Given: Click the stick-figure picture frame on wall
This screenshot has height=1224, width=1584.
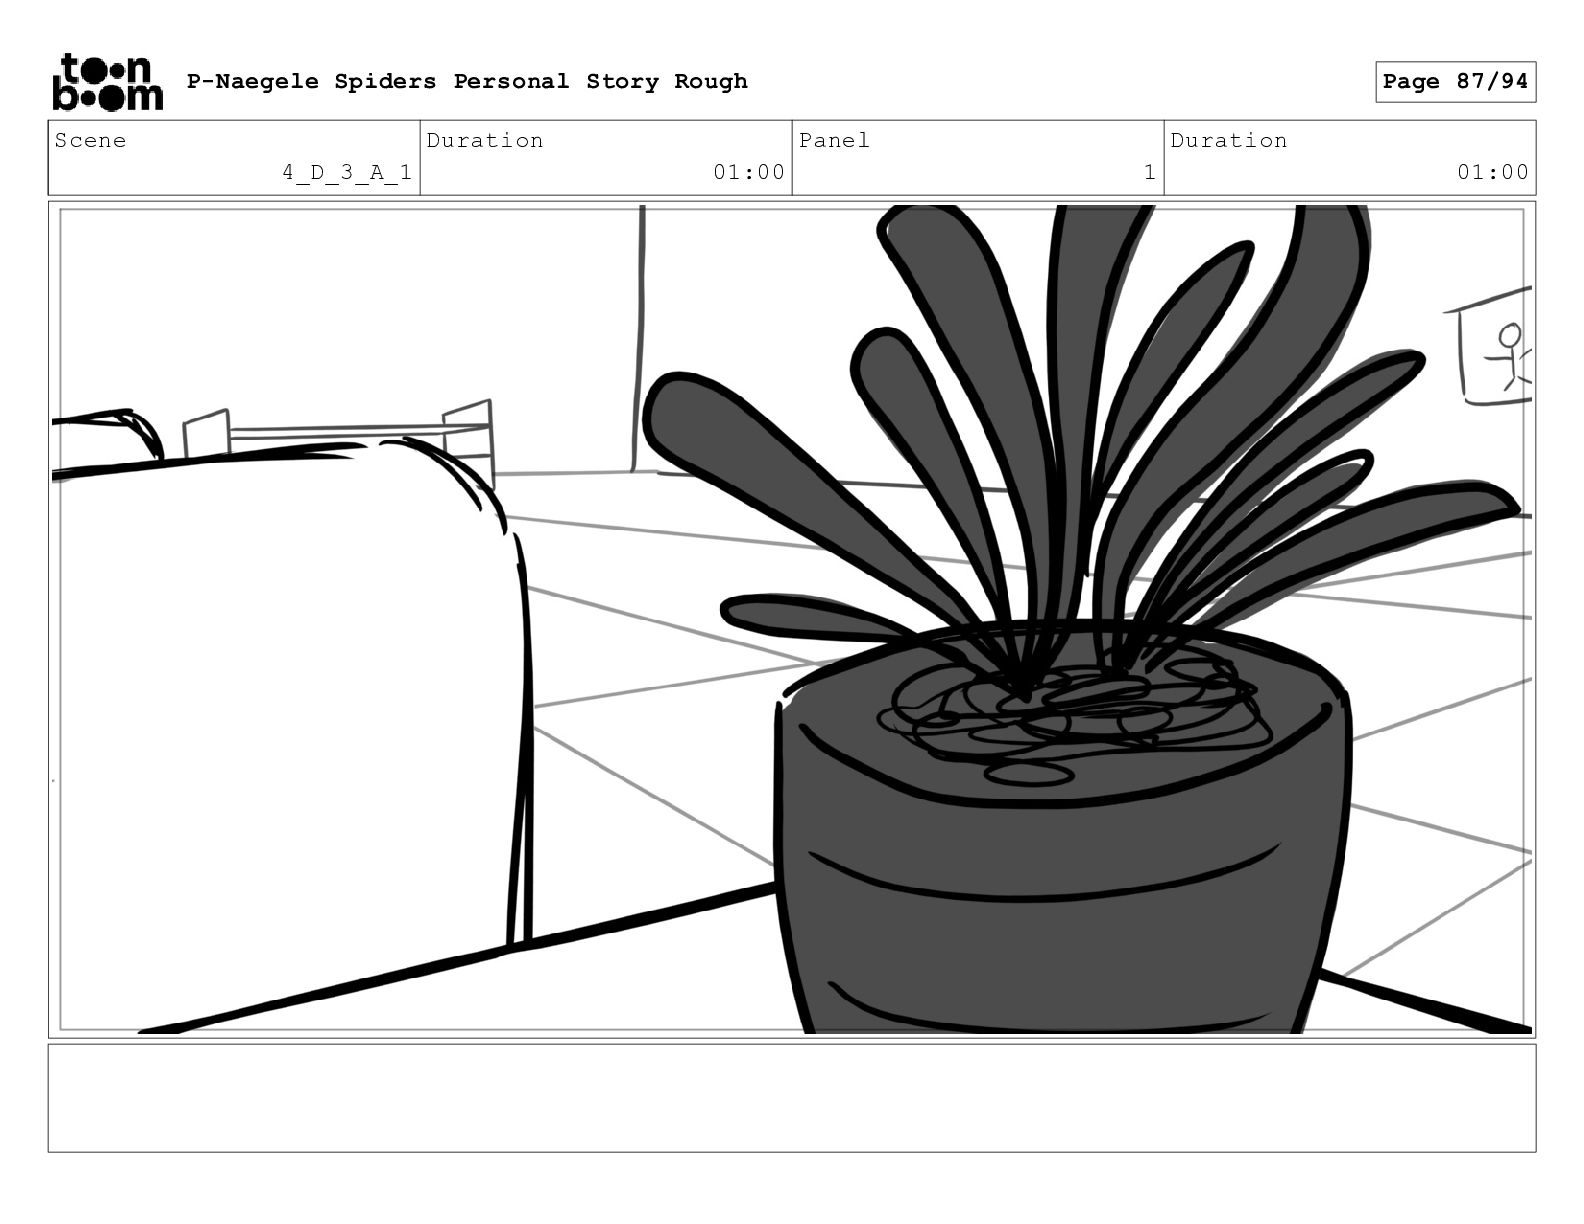Looking at the screenshot, I should click(1488, 346).
